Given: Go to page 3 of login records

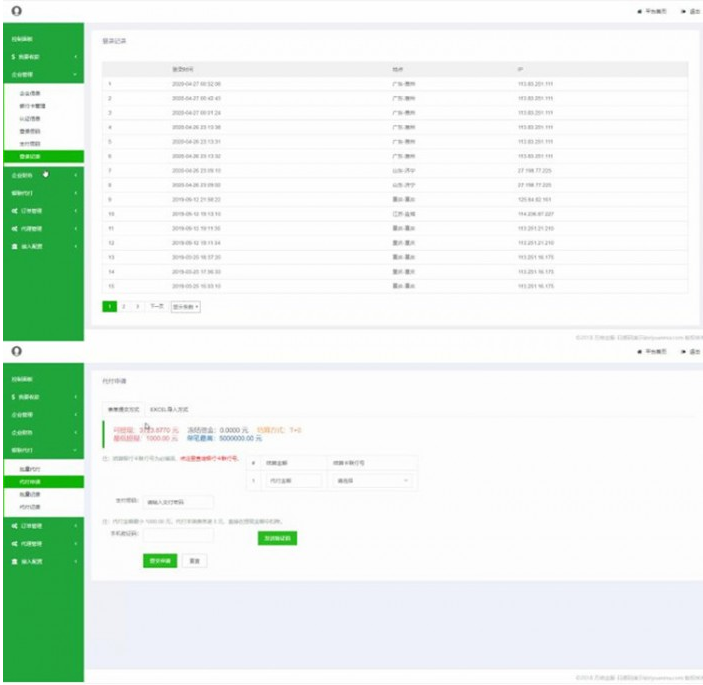Looking at the screenshot, I should coord(138,307).
